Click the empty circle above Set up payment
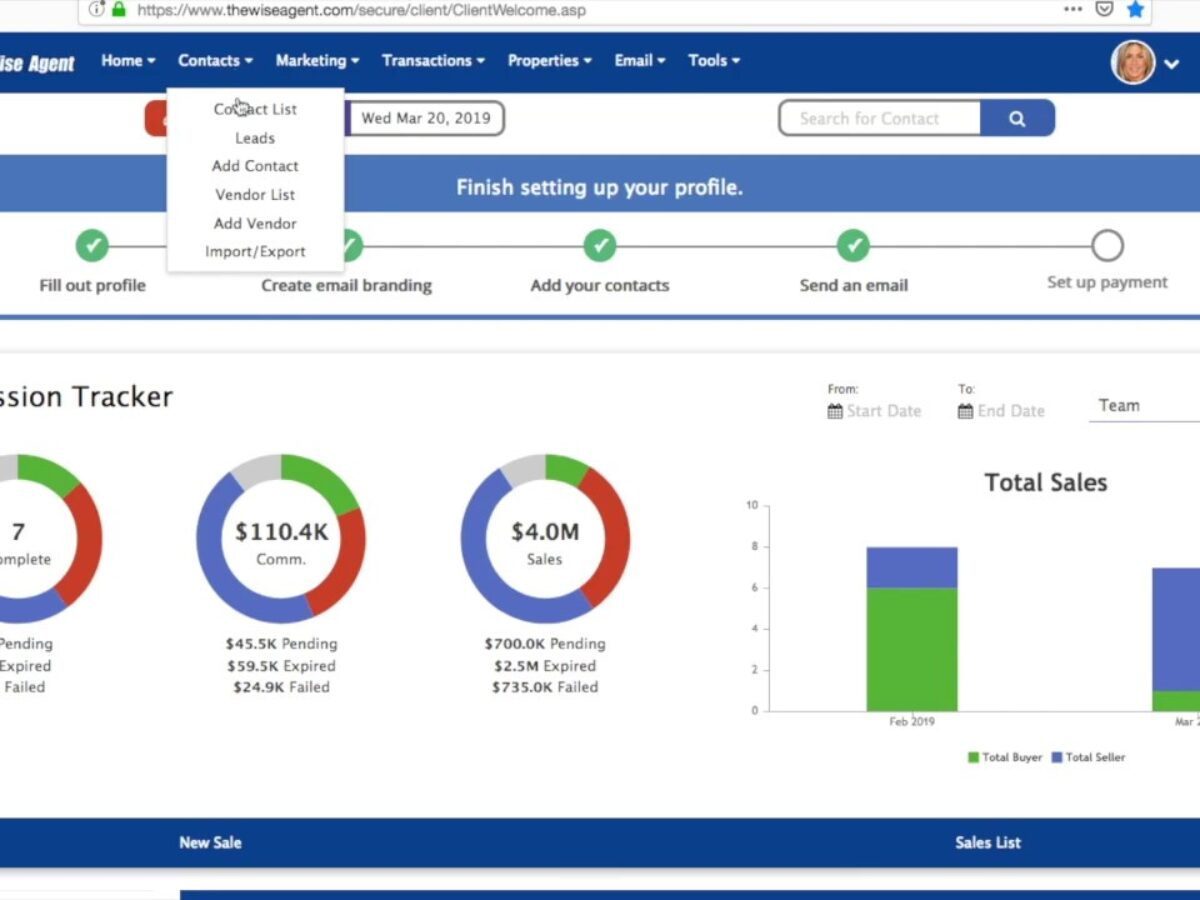Viewport: 1200px width, 900px height. click(1107, 245)
